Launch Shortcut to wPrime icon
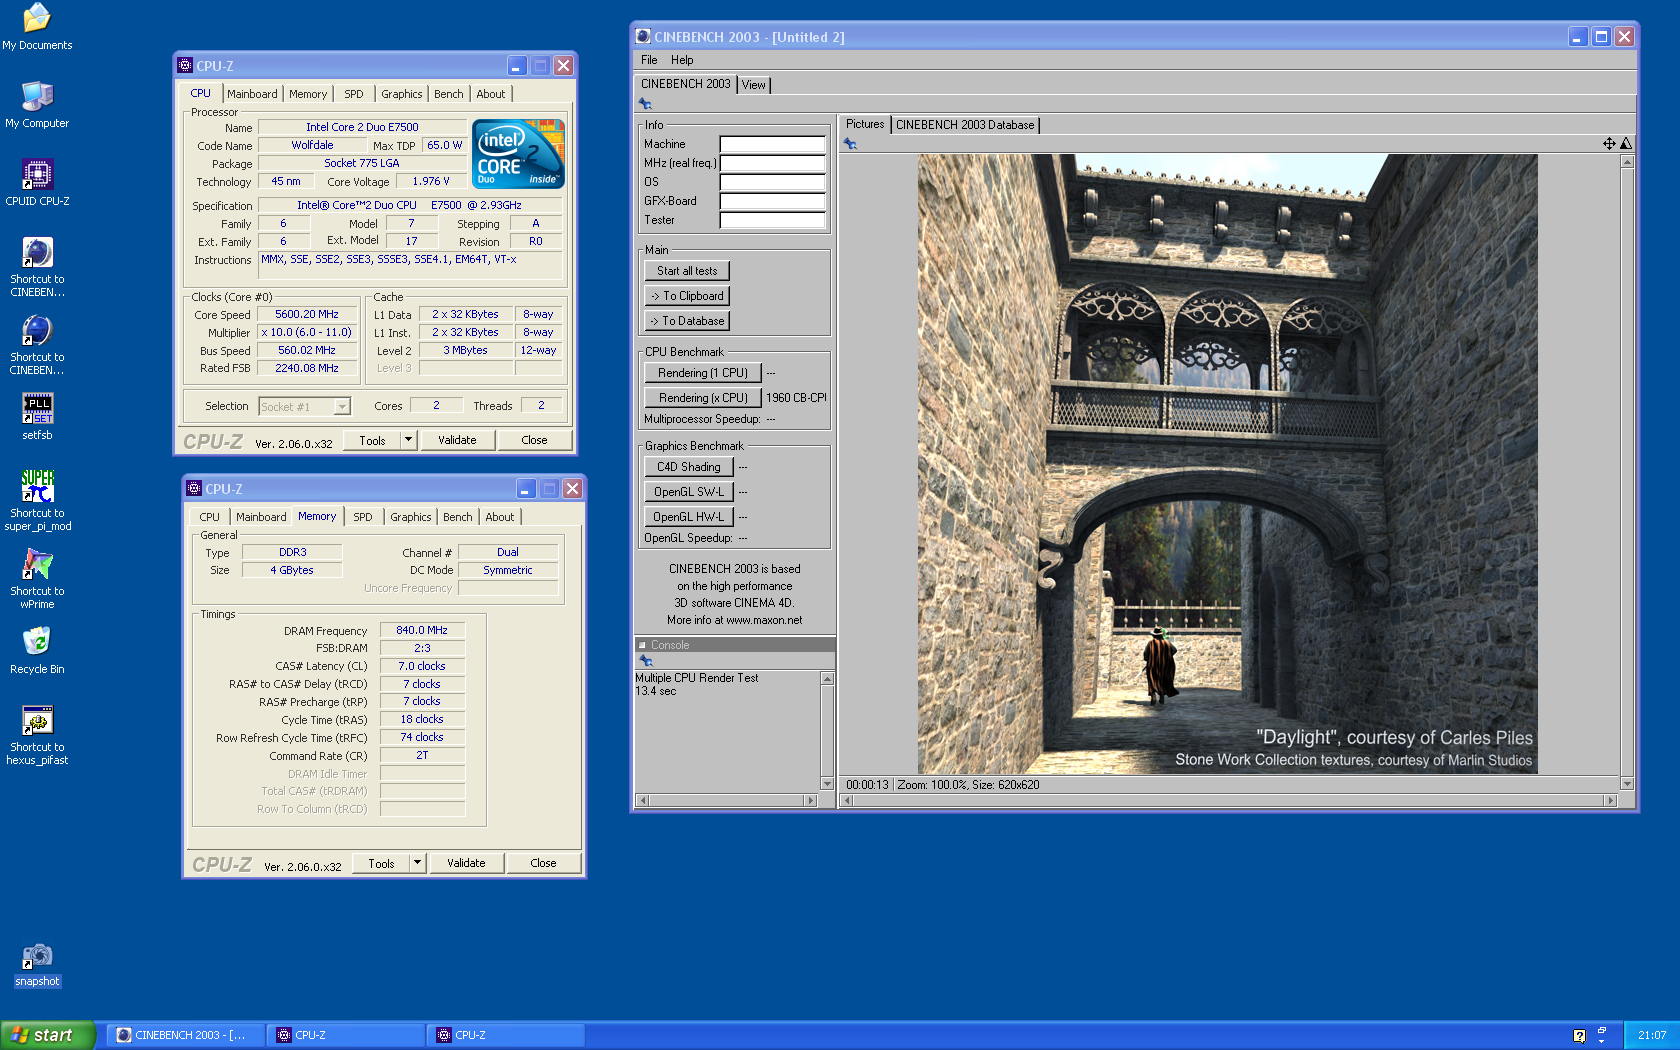The image size is (1680, 1050). pos(37,564)
